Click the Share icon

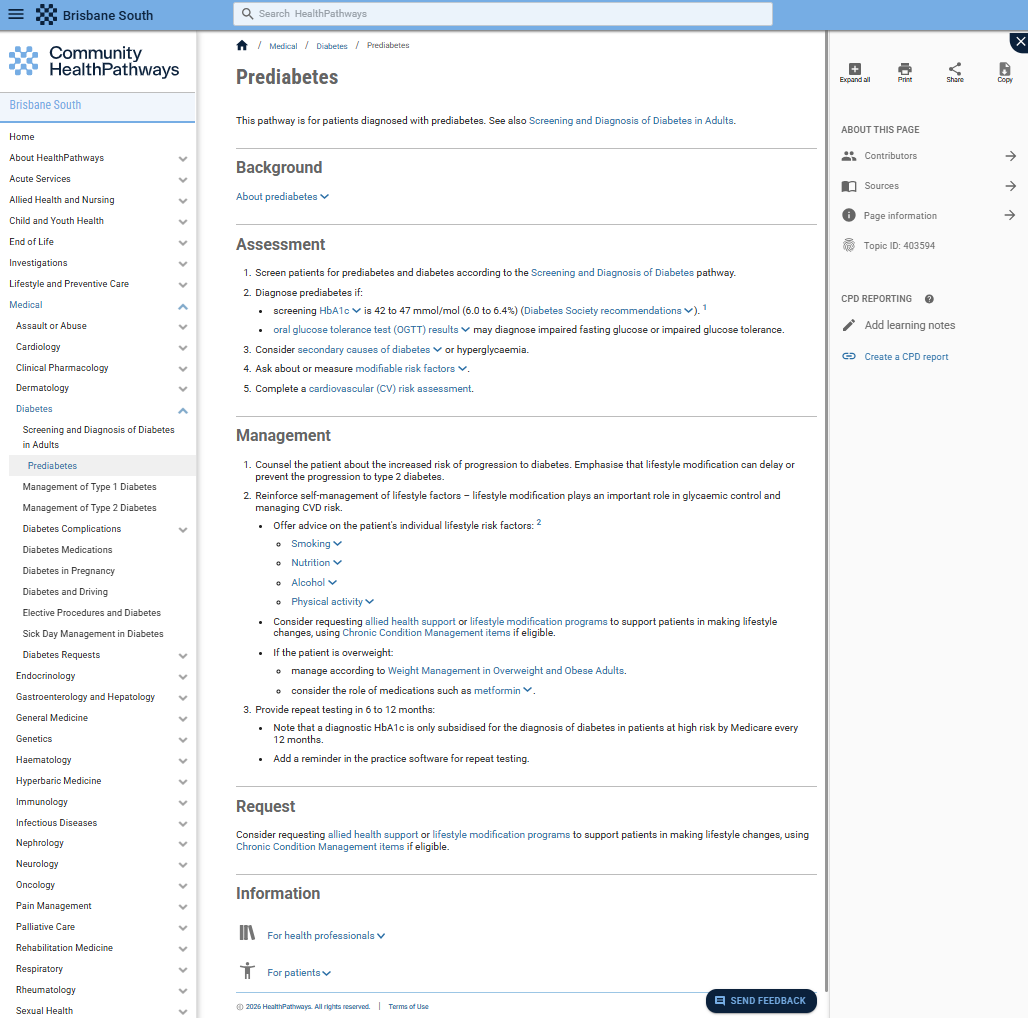tap(955, 71)
